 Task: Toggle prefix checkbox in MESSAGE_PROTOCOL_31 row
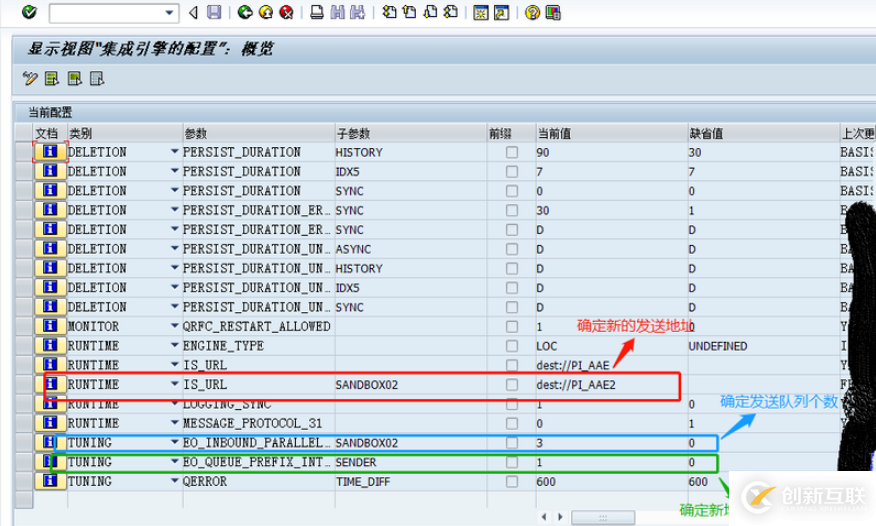click(512, 423)
